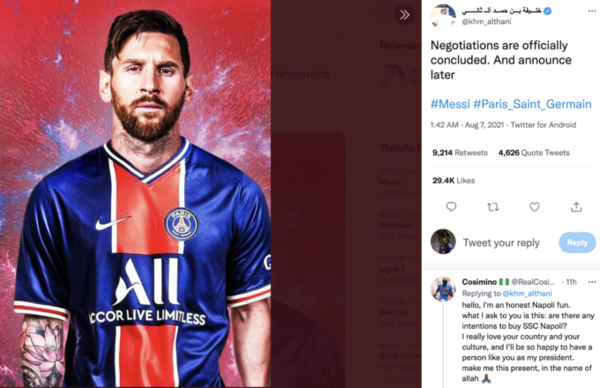Image resolution: width=600 pixels, height=388 pixels.
Task: Open the tweet's three-dot more menu
Action: (592, 11)
